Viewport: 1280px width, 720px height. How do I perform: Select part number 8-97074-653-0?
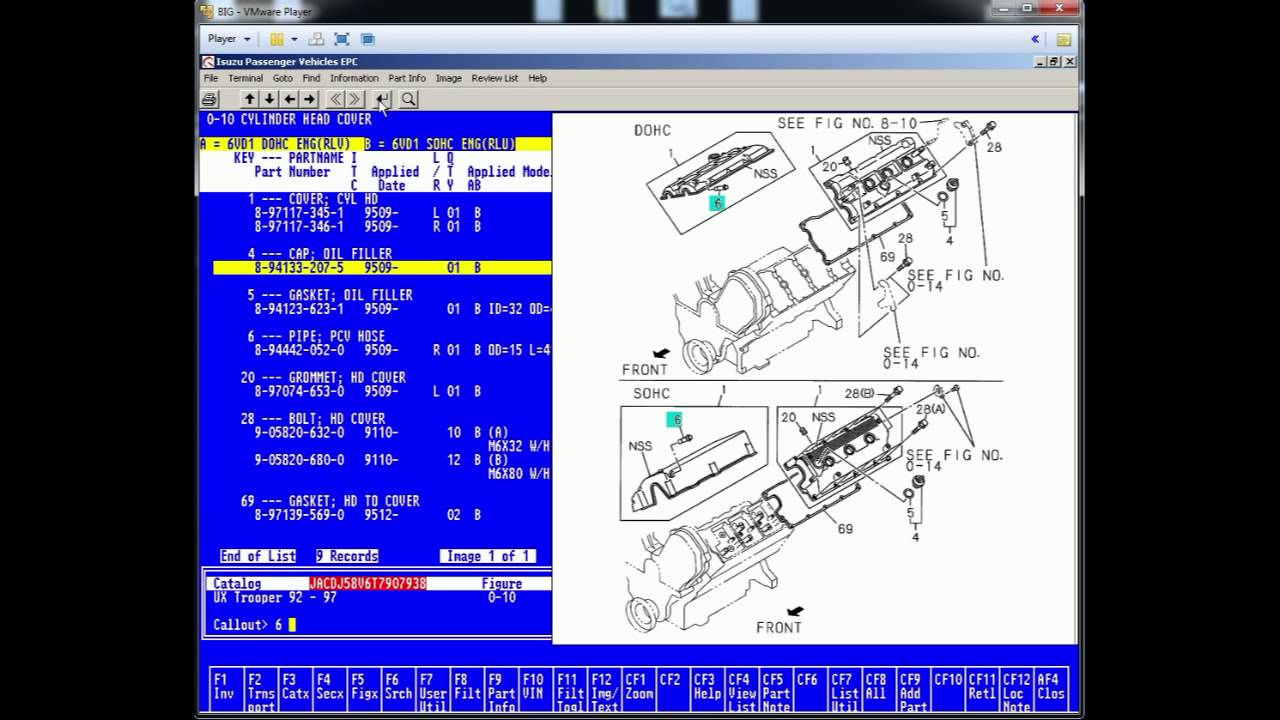[x=299, y=391]
